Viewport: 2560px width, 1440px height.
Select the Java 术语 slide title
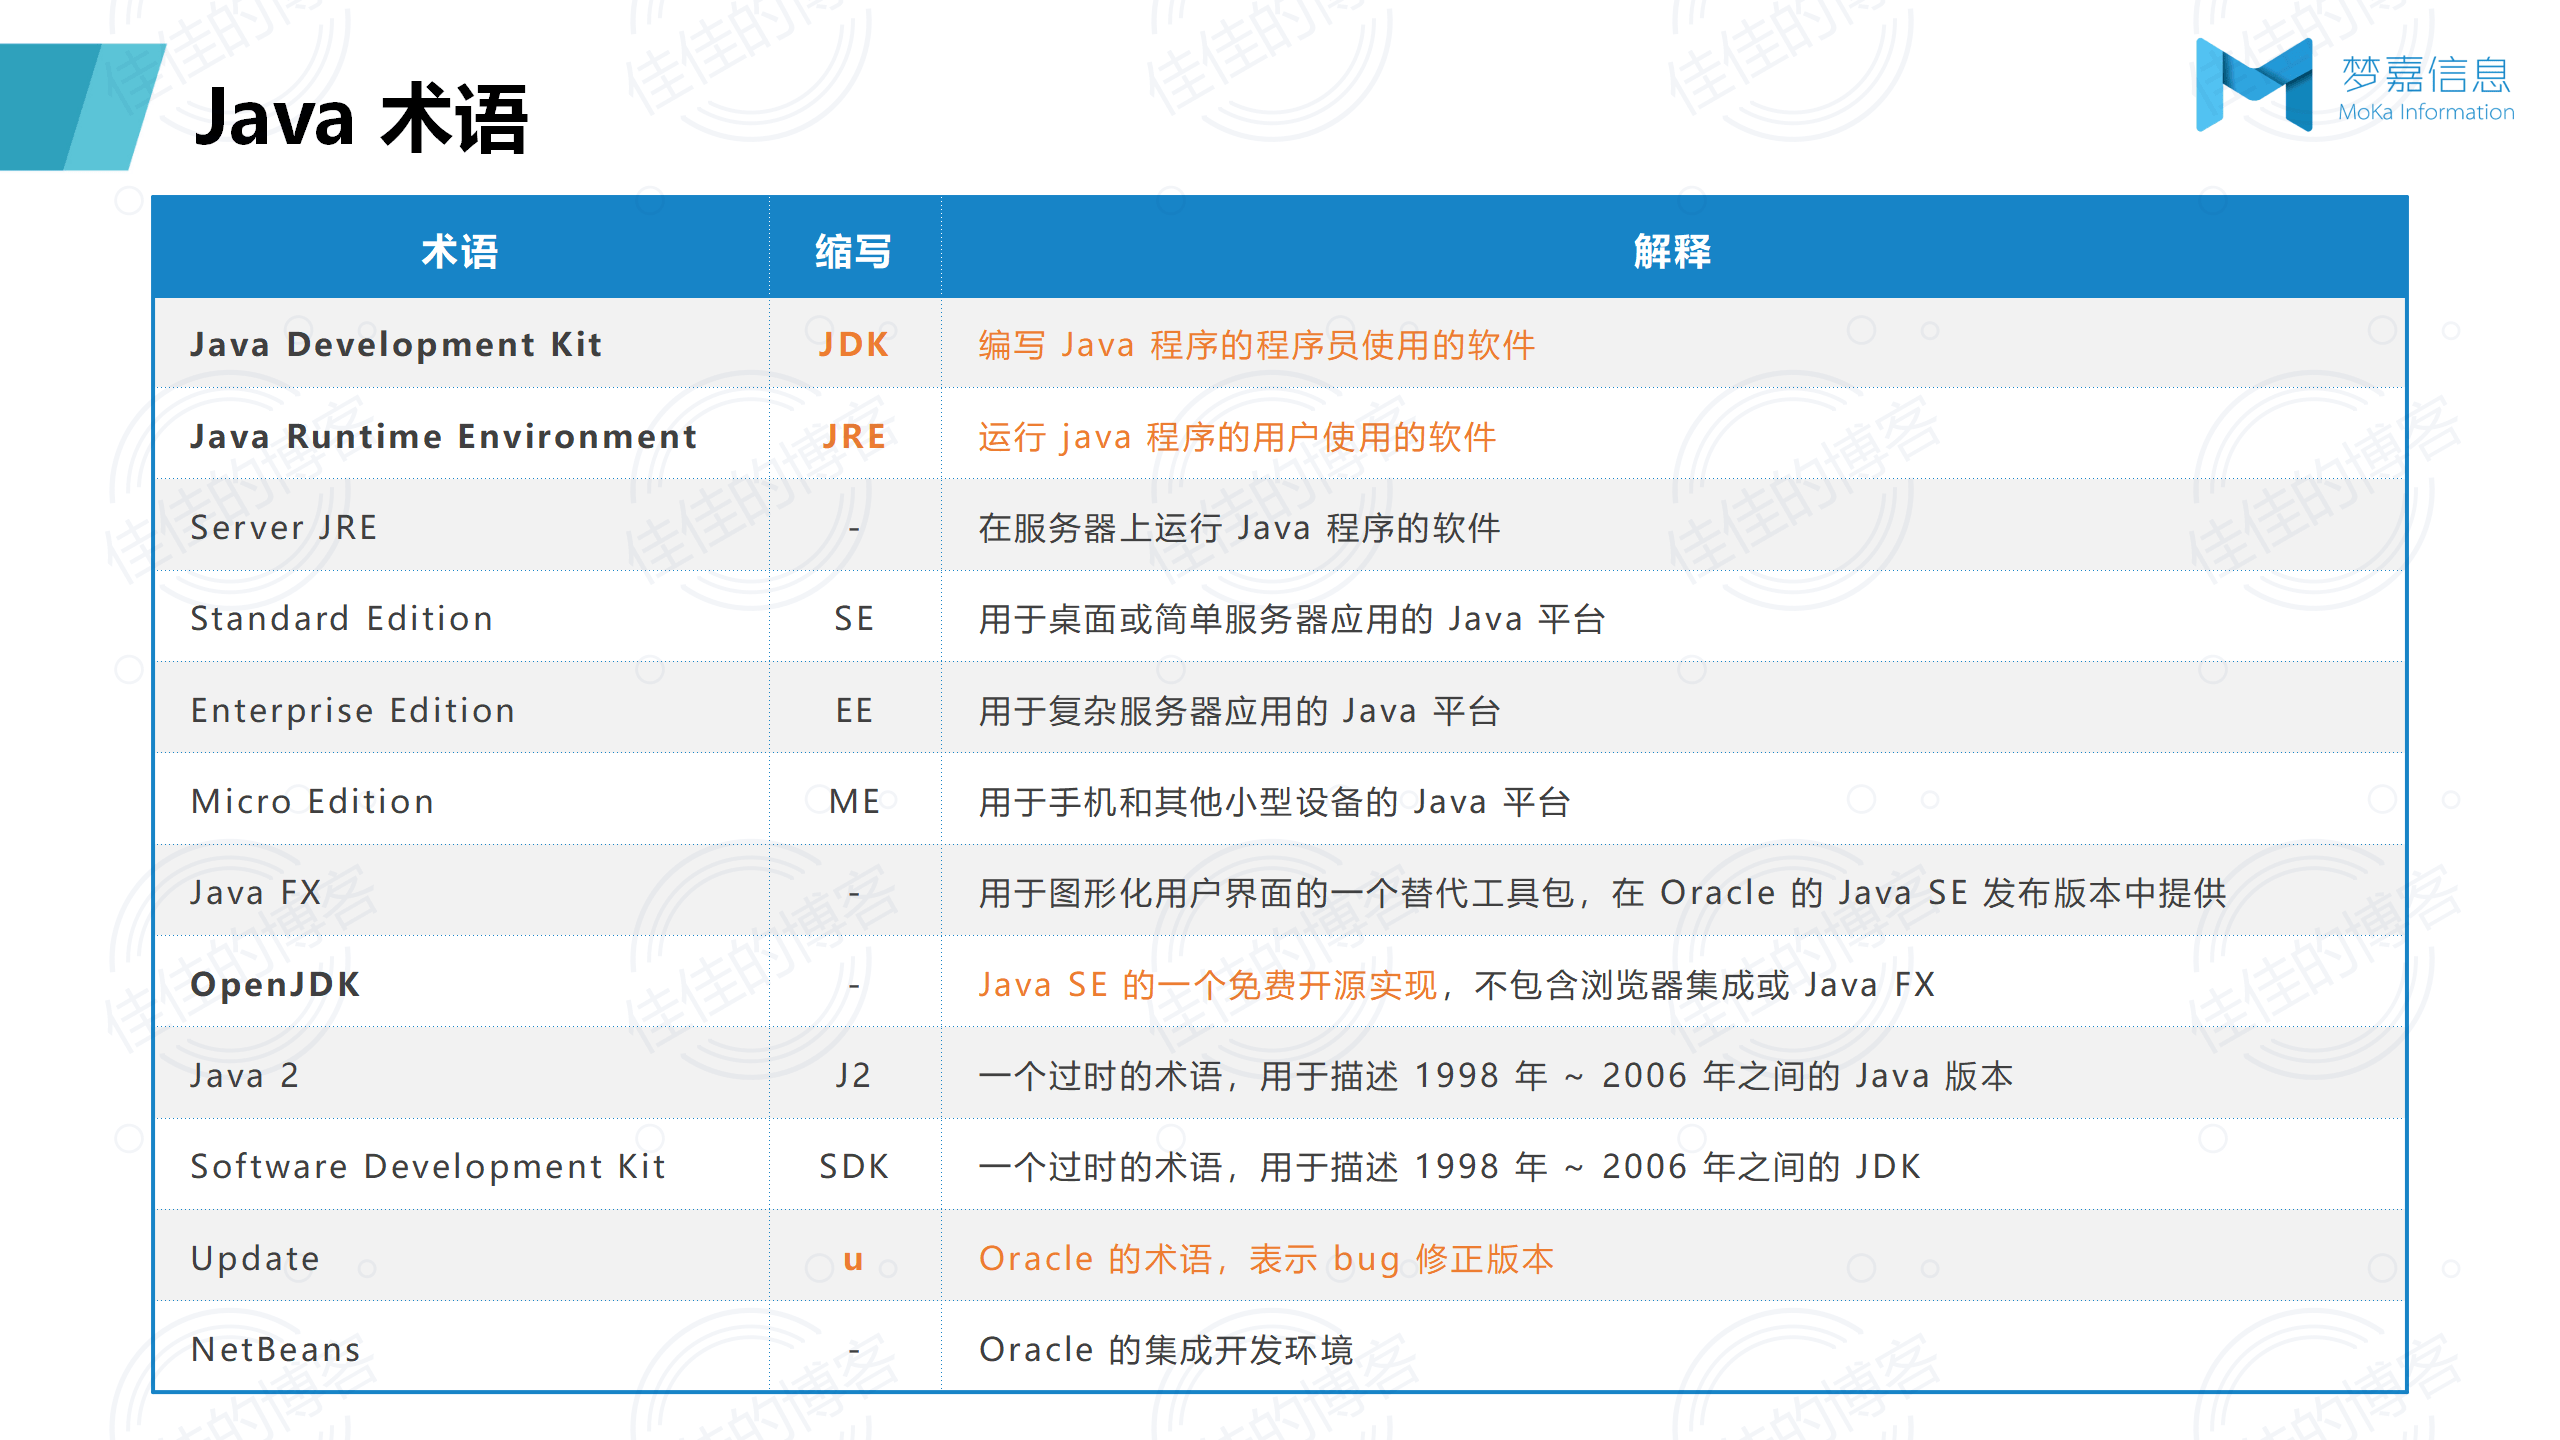360,118
